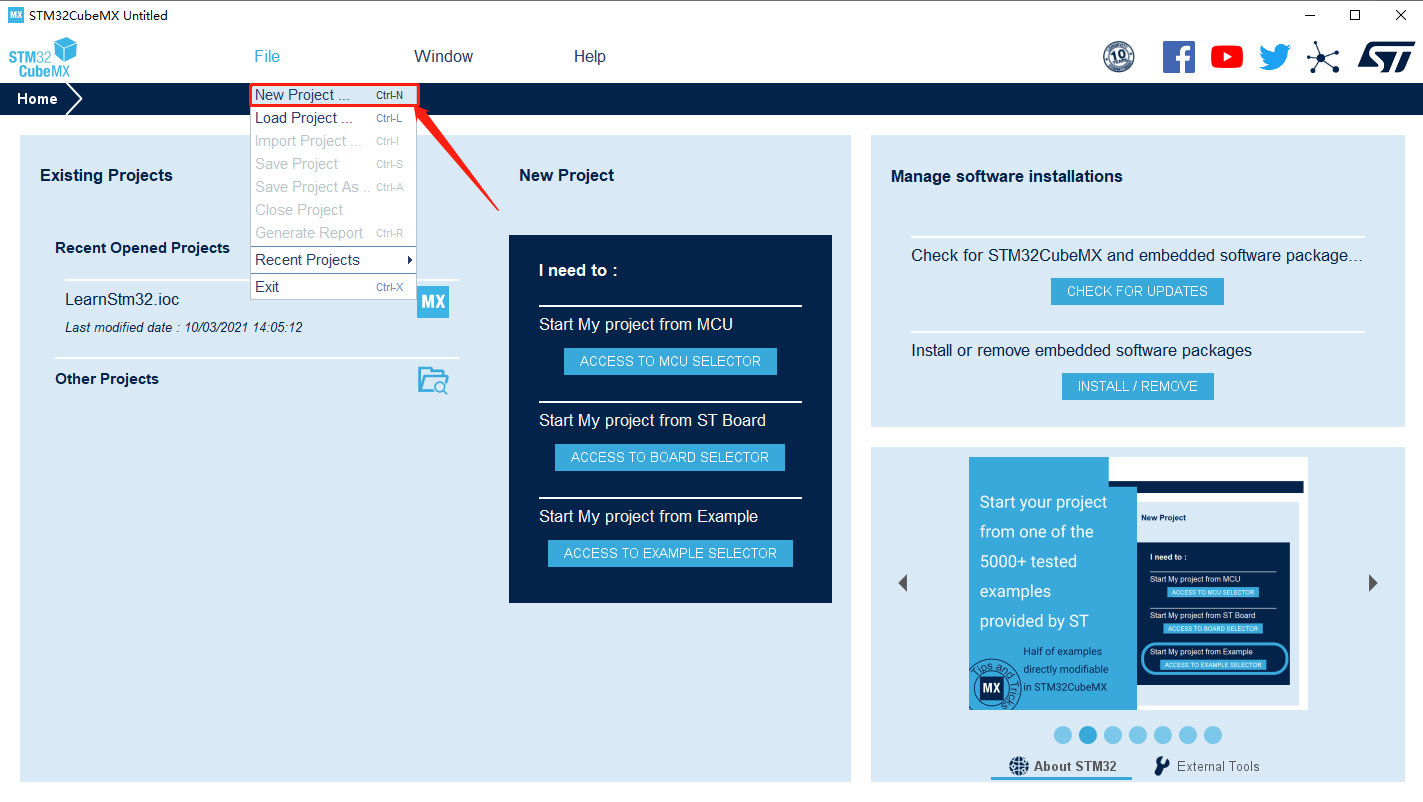Open the YouTube icon link

point(1227,57)
